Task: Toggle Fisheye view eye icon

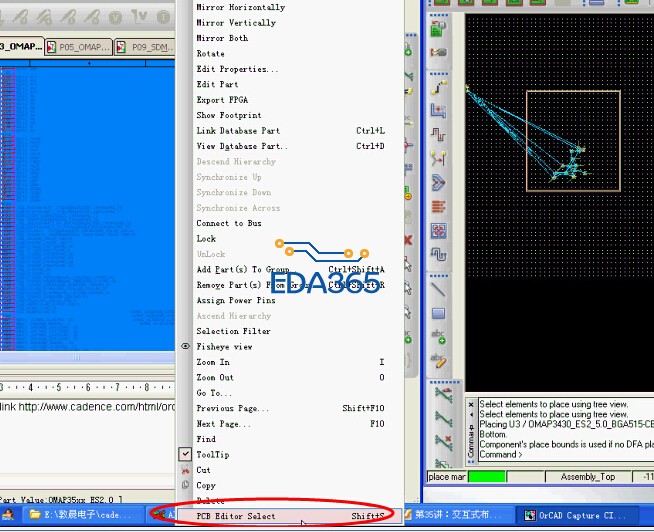Action: 186,346
